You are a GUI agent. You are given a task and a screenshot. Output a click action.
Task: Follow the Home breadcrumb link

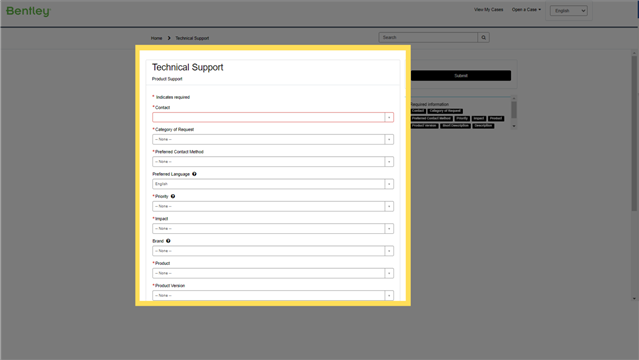[x=156, y=38]
